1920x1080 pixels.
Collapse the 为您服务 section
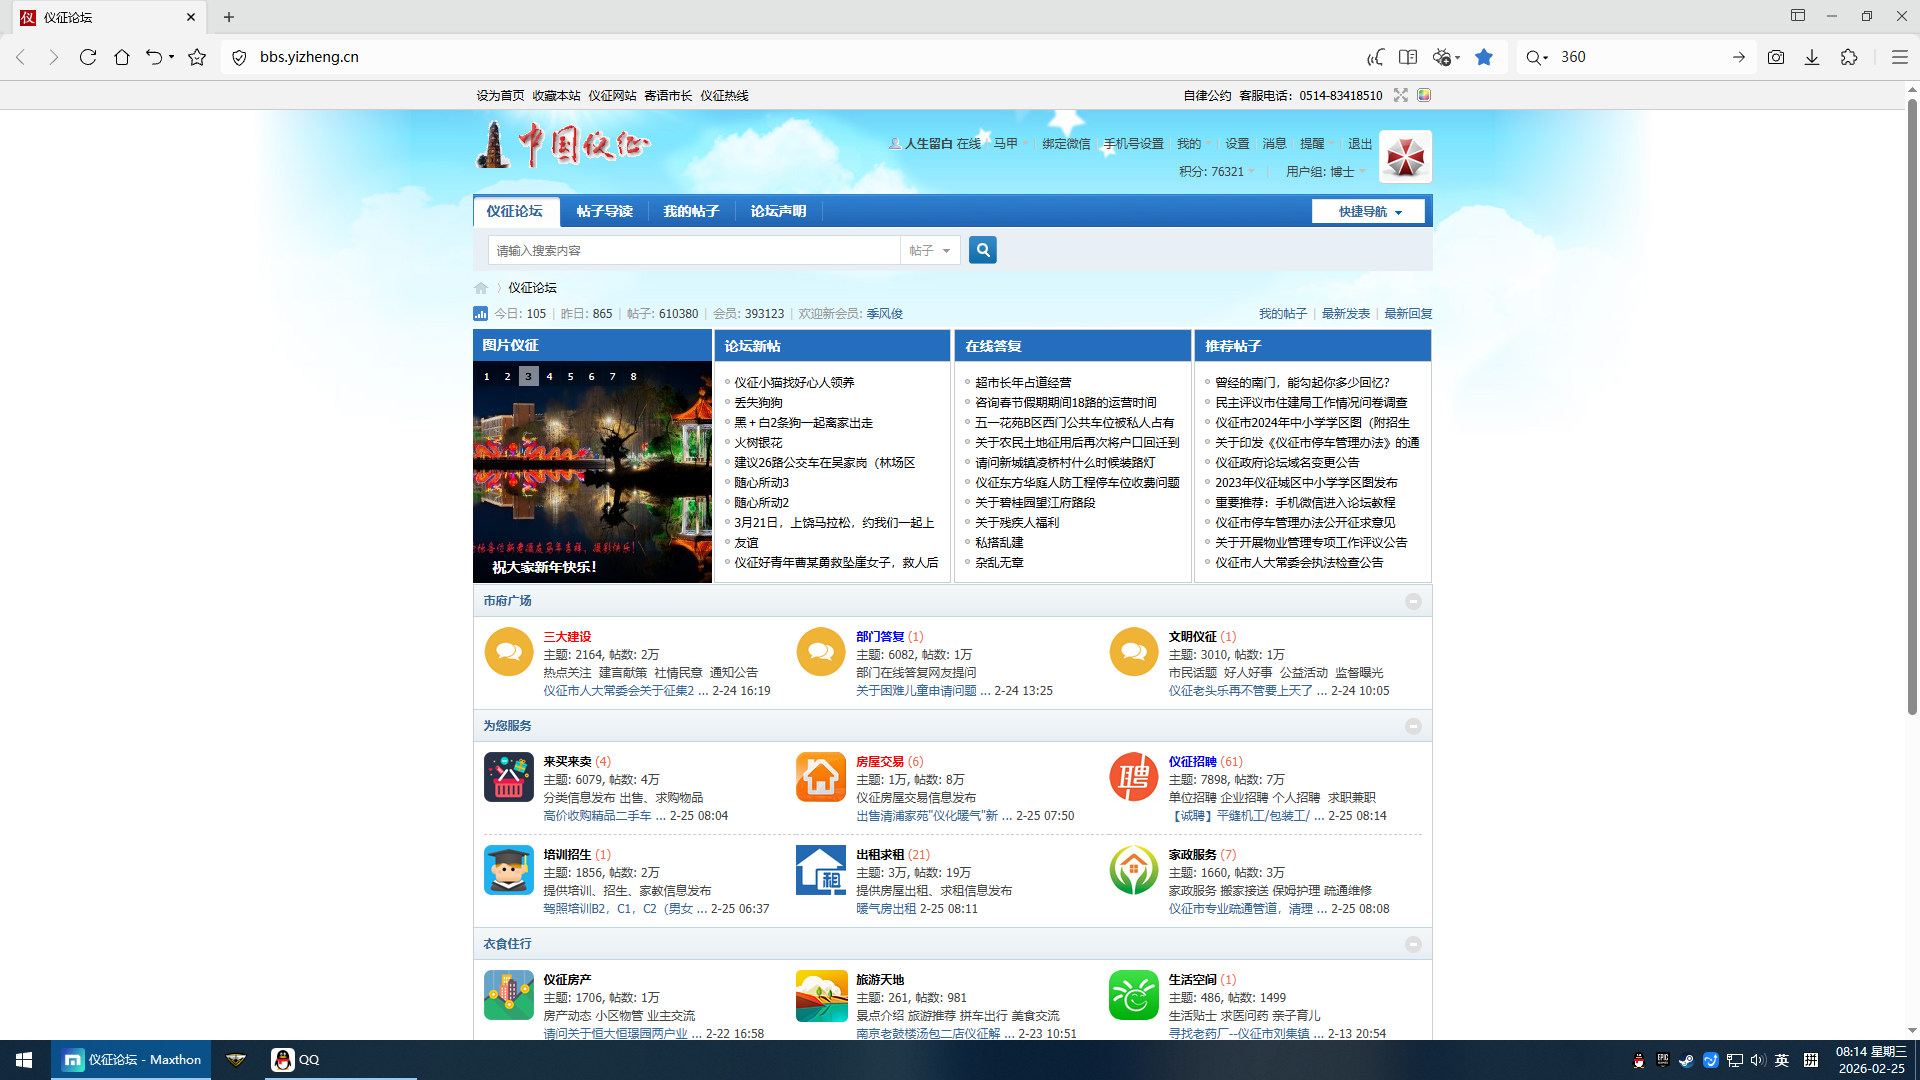coord(1413,726)
